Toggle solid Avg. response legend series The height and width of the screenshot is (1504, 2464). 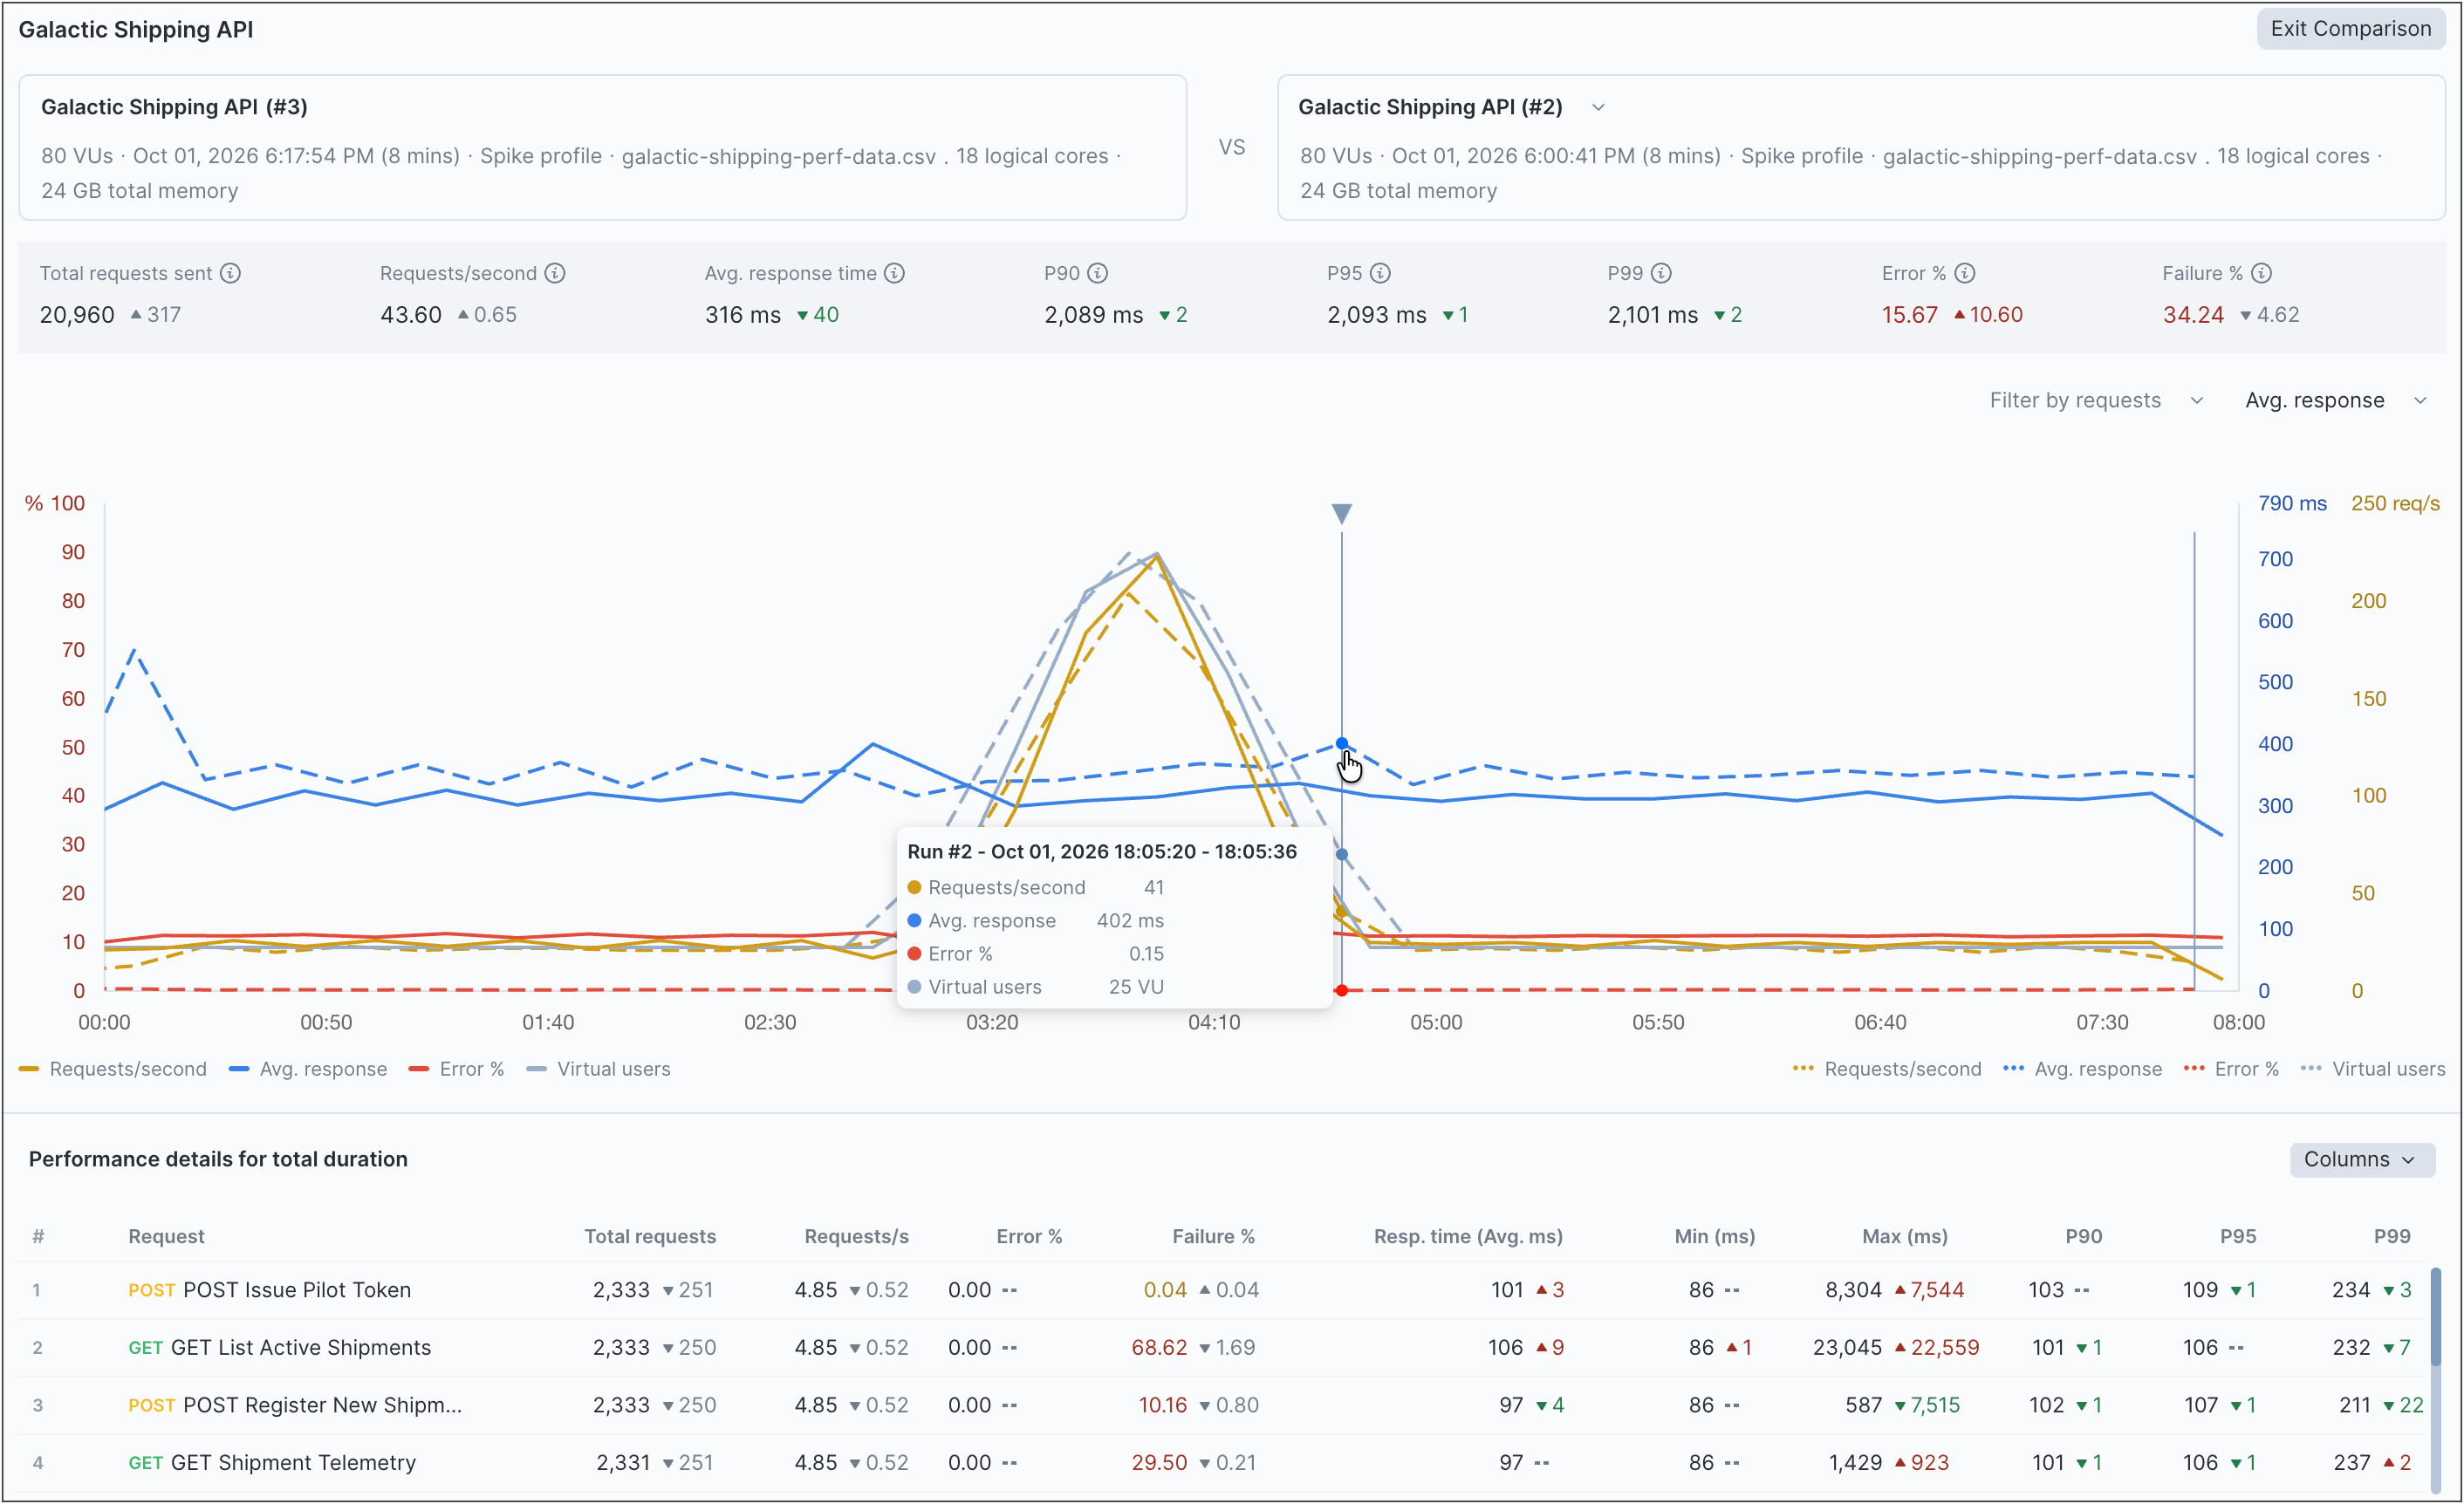308,1069
